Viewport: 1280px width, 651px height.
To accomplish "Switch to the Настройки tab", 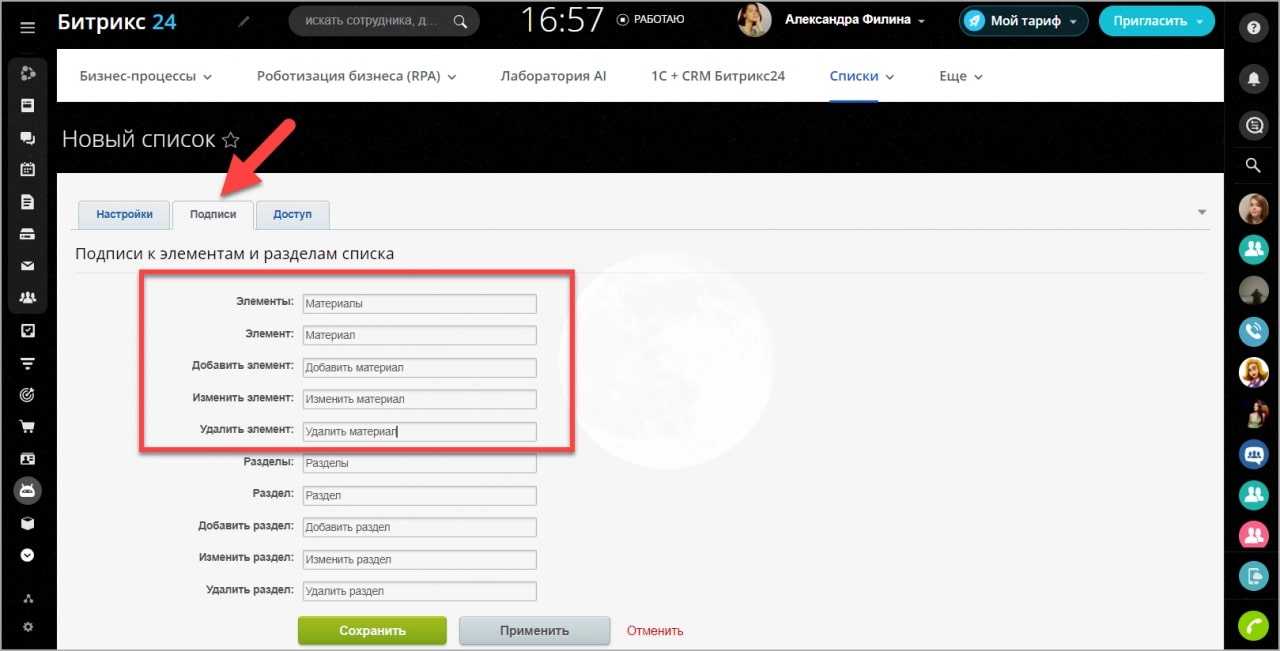I will point(124,214).
